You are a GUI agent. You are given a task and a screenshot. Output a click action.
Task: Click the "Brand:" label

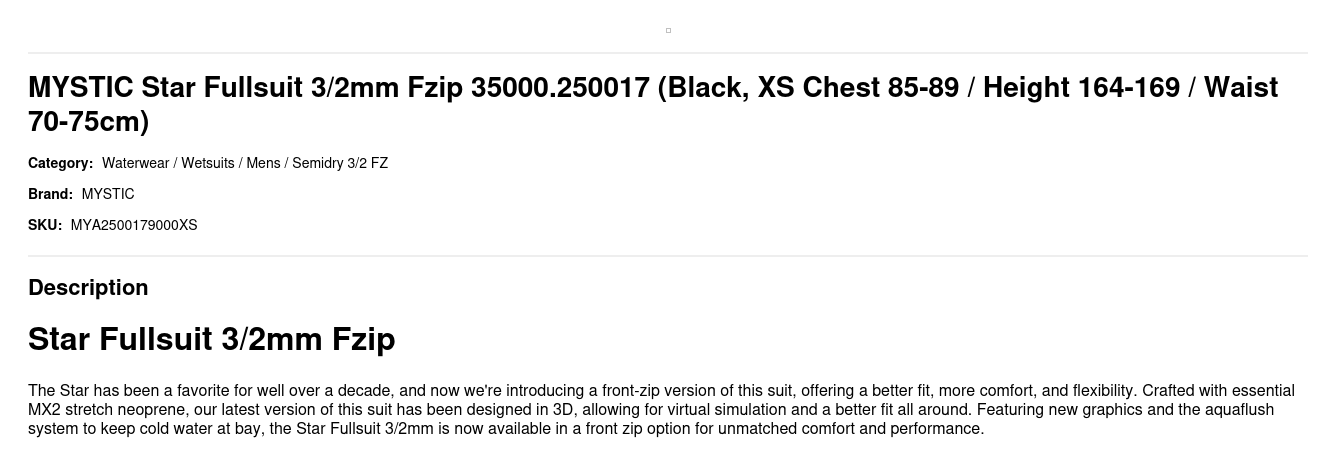point(50,194)
